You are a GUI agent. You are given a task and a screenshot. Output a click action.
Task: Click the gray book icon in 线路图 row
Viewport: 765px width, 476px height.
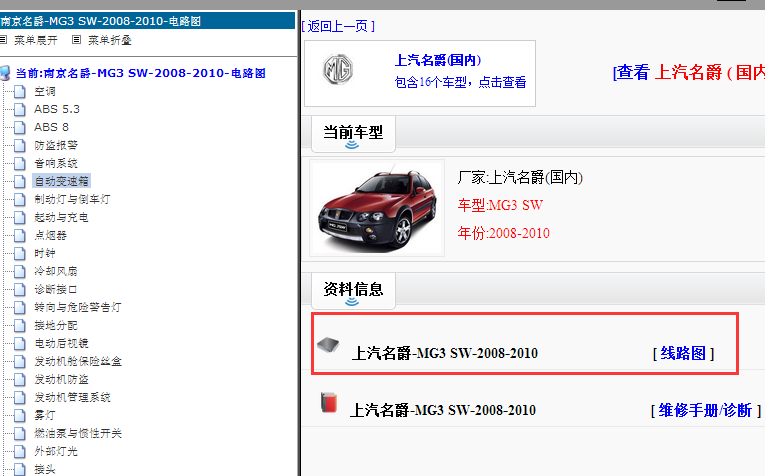click(328, 345)
